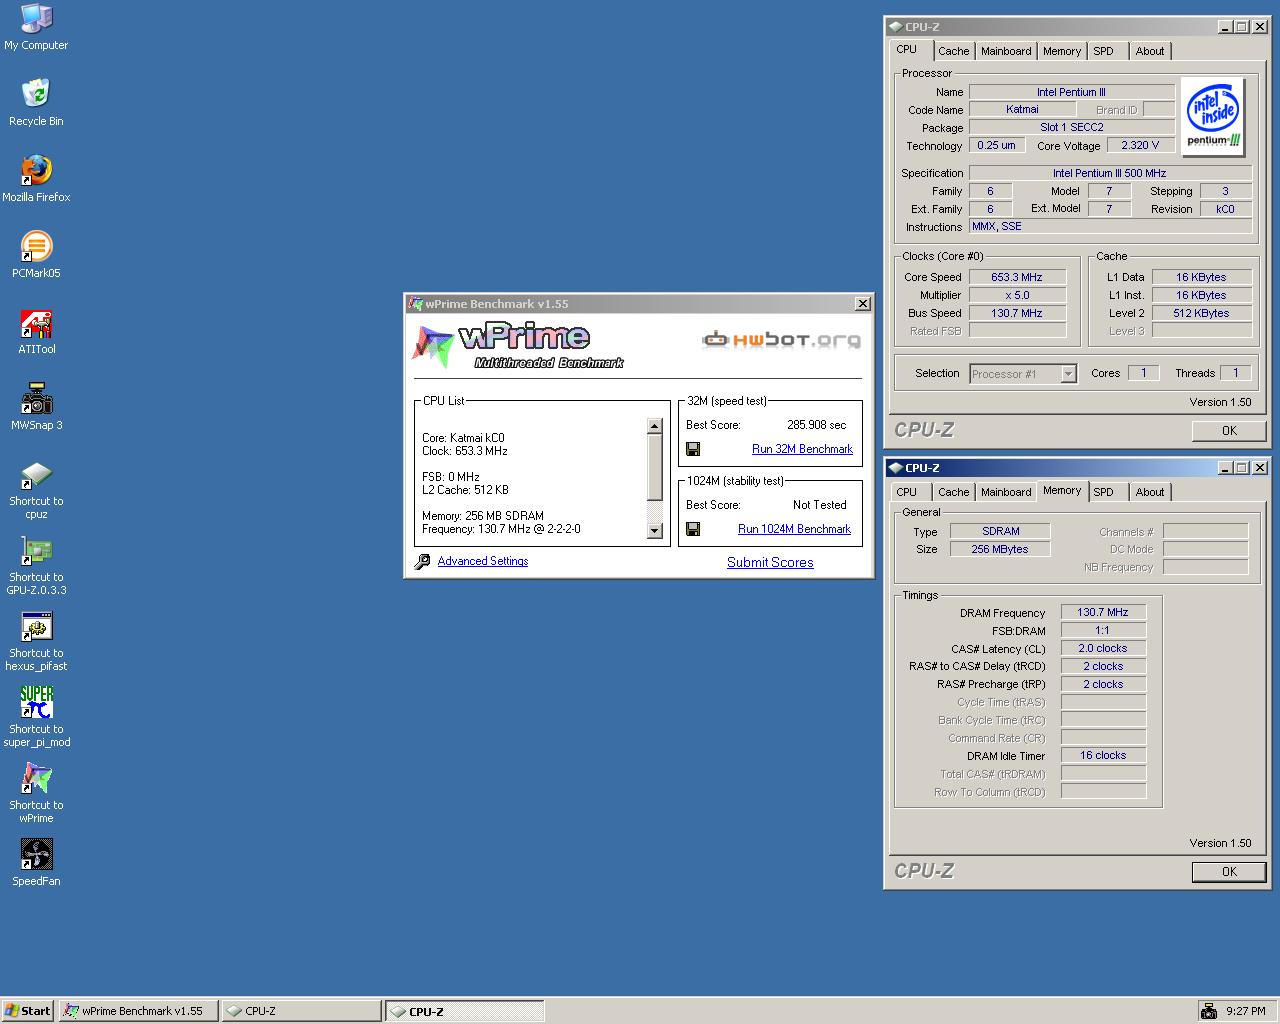
Task: Open Cache tab in lower CPU-Z window
Action: coord(953,492)
